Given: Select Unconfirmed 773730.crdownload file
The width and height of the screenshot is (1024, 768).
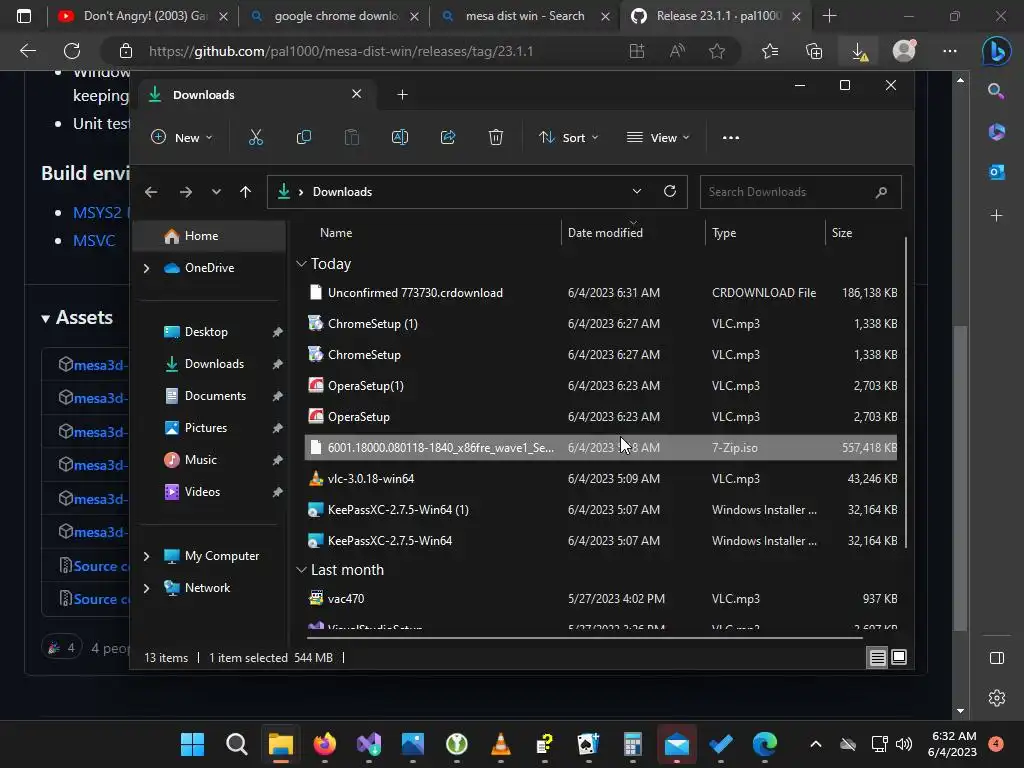Looking at the screenshot, I should (x=601, y=293).
